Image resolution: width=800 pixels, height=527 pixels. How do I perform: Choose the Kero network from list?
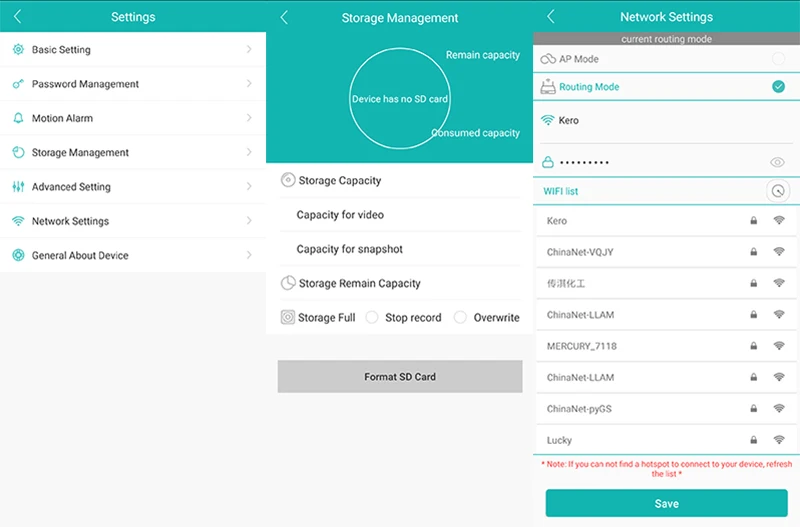coord(666,220)
